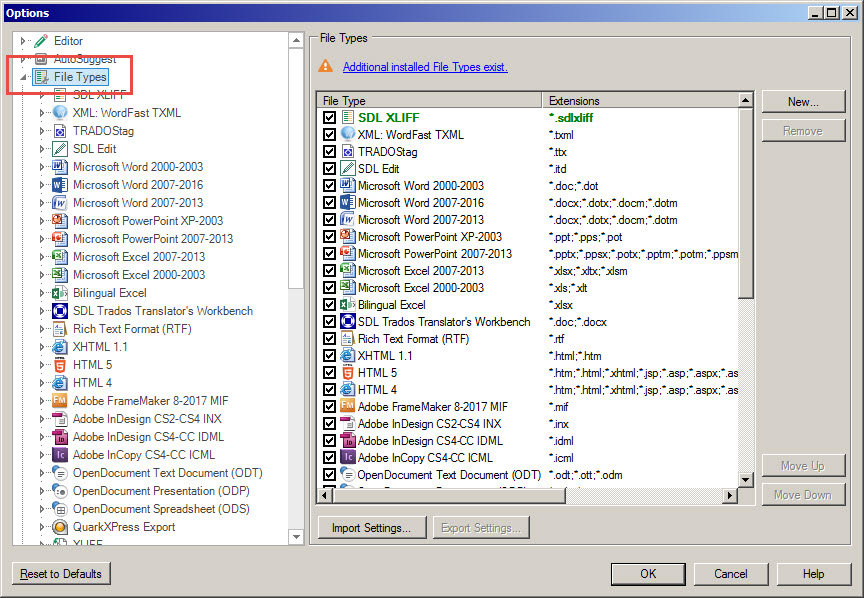Screen dimensions: 864x598
Task: Expand the Editor tree node
Action: pyautogui.click(x=22, y=41)
